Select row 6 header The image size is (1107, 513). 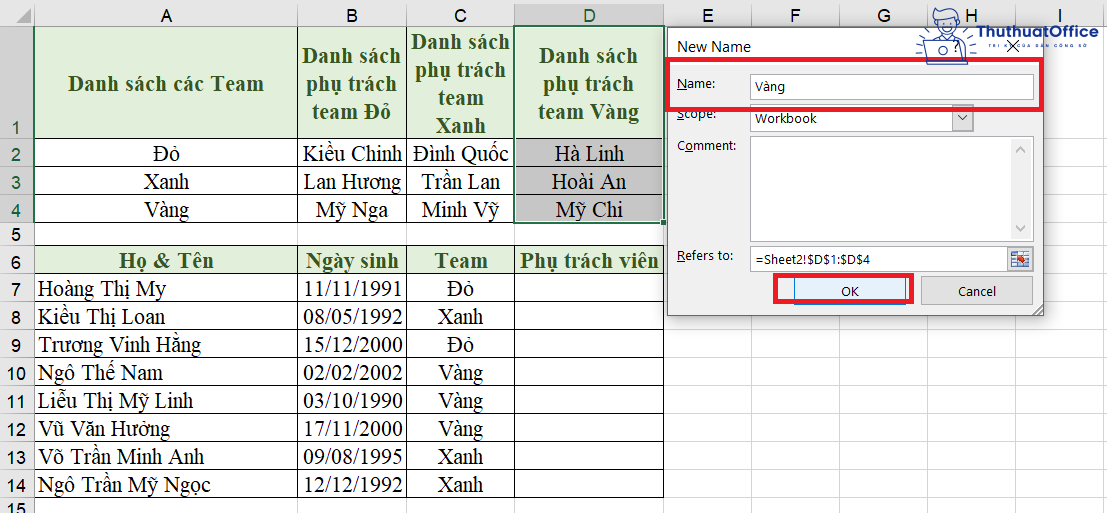coord(17,260)
